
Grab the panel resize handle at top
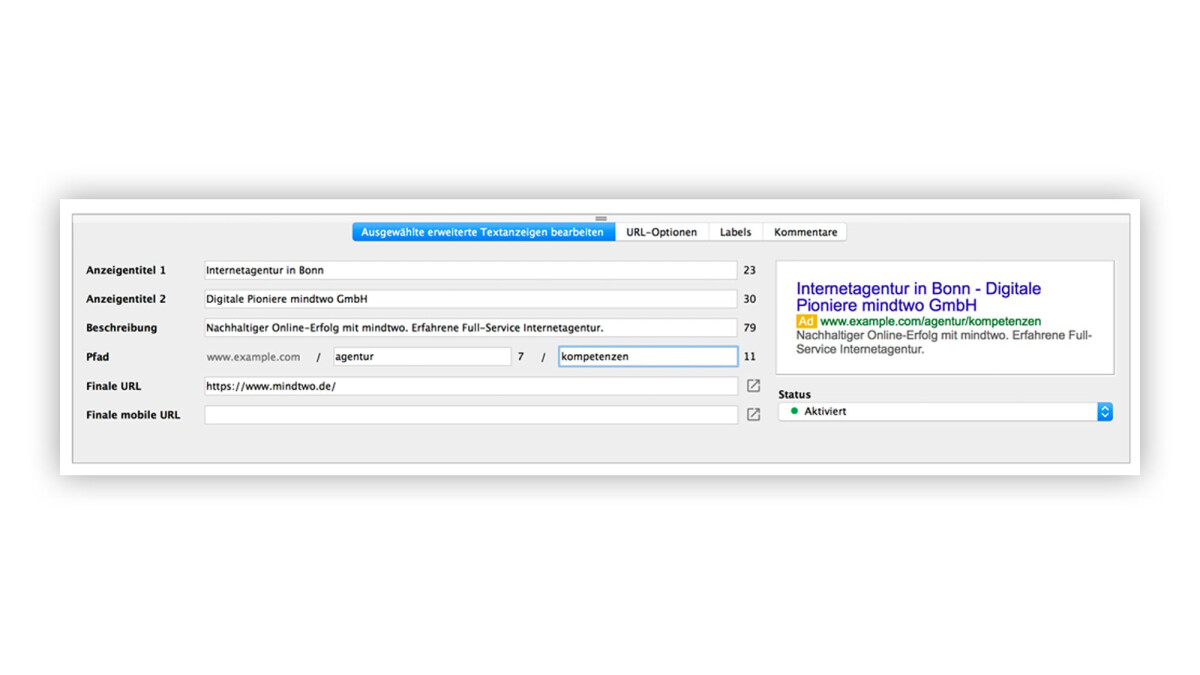[x=601, y=218]
